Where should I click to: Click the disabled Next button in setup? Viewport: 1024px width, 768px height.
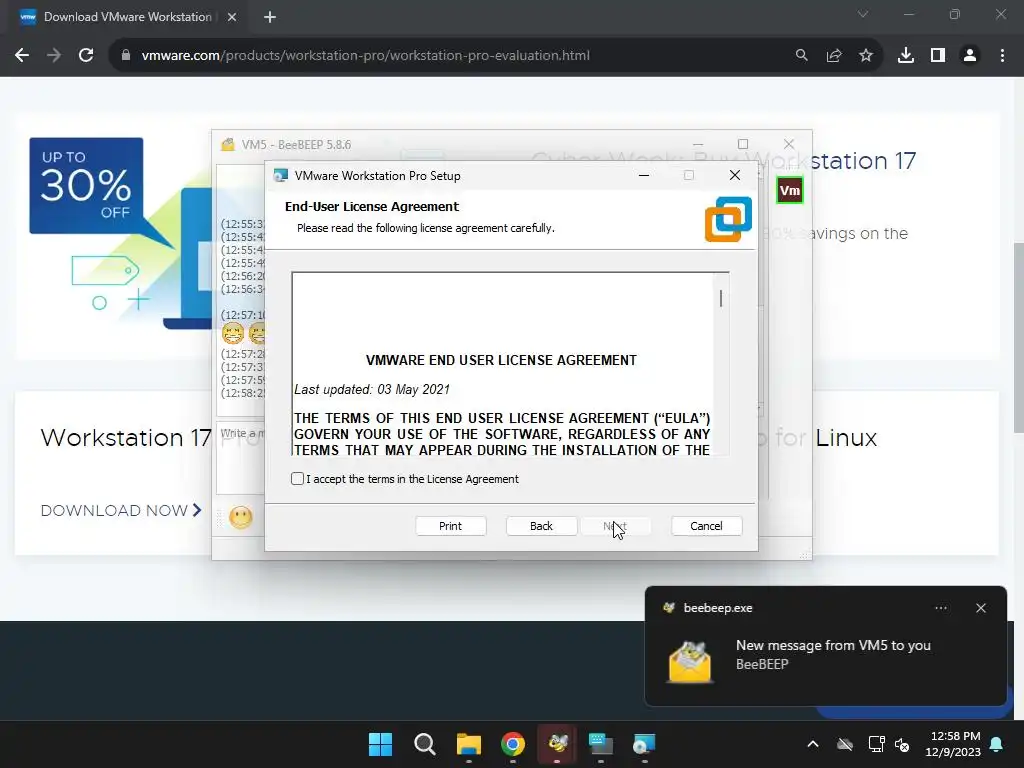coord(616,526)
